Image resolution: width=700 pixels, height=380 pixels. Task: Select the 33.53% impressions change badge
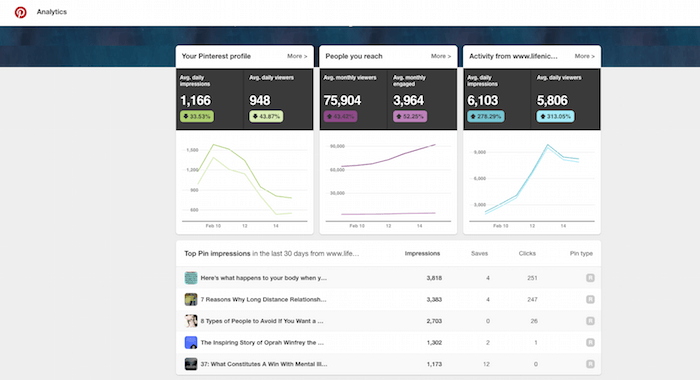197,117
